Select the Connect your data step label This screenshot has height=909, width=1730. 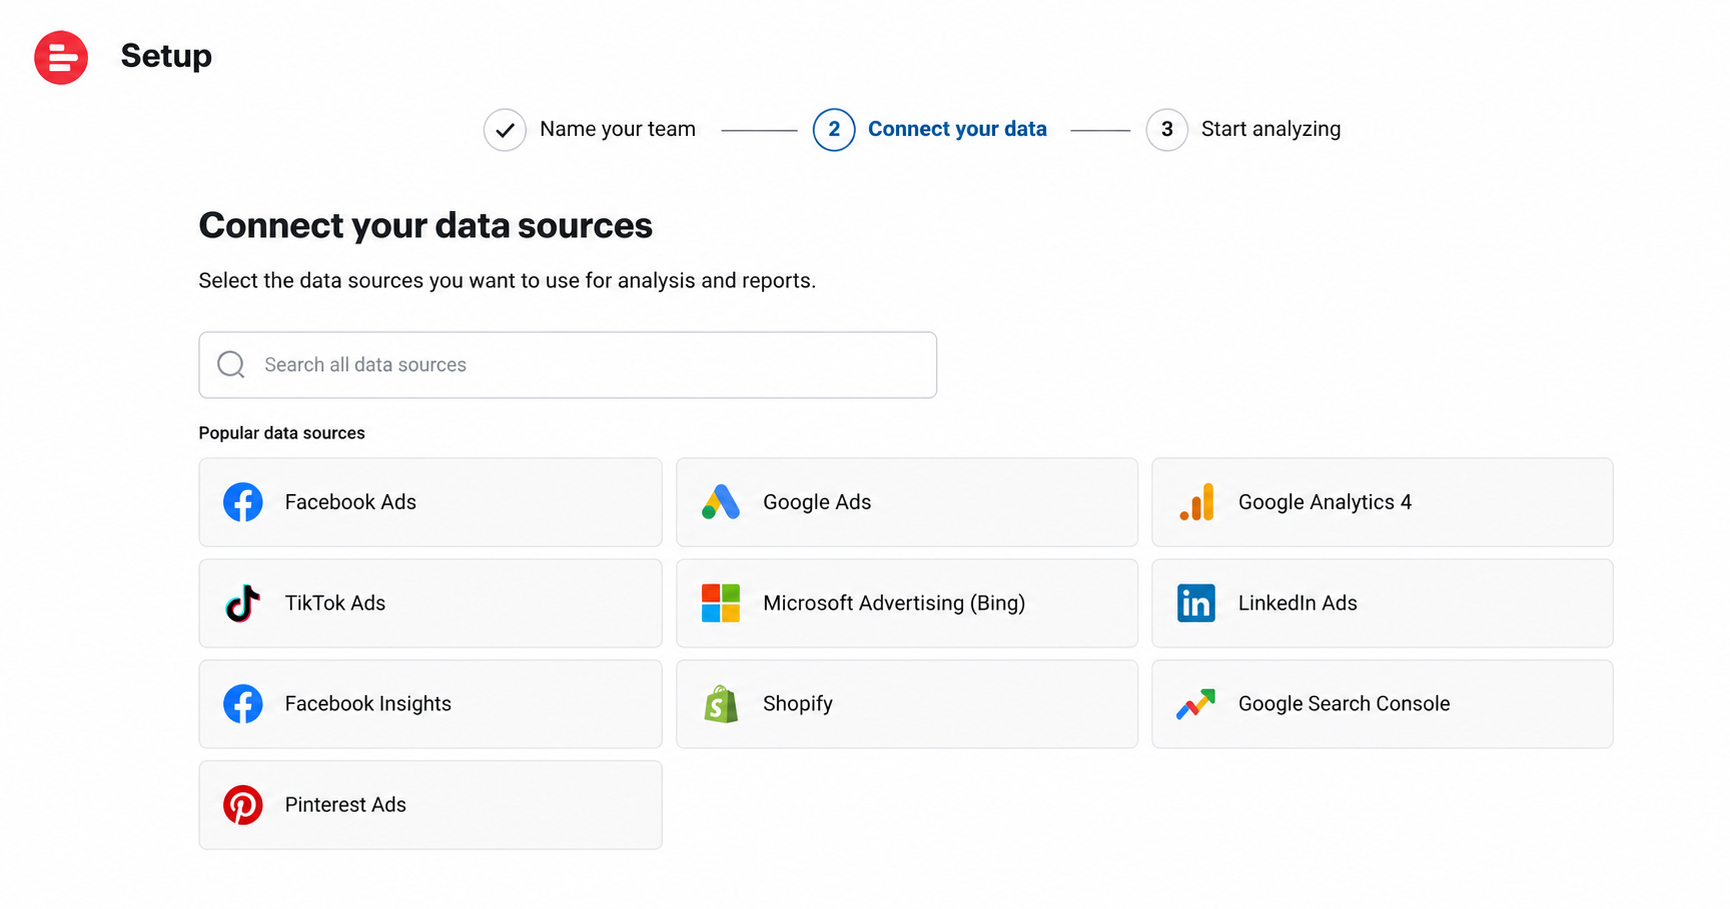[x=957, y=129]
